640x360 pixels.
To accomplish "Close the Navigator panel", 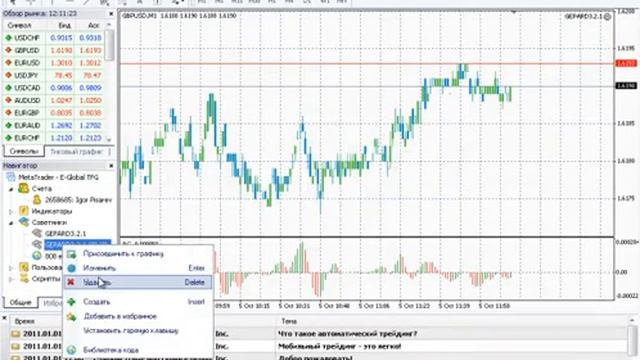I will (x=111, y=166).
